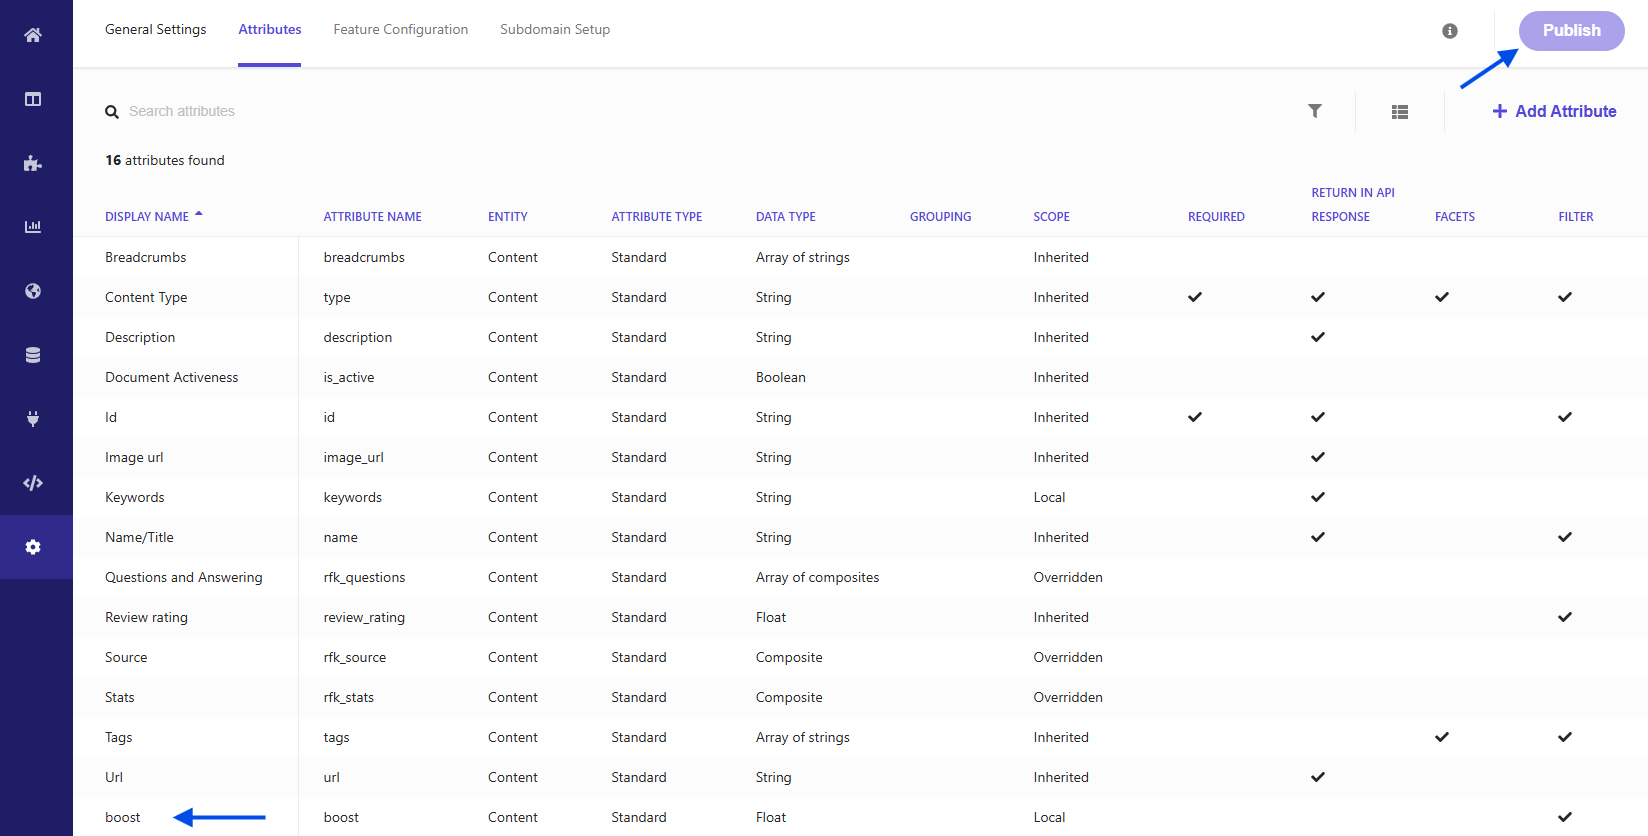Click the layout columns icon in sidebar
Screen dimensions: 1648x836
coord(33,99)
